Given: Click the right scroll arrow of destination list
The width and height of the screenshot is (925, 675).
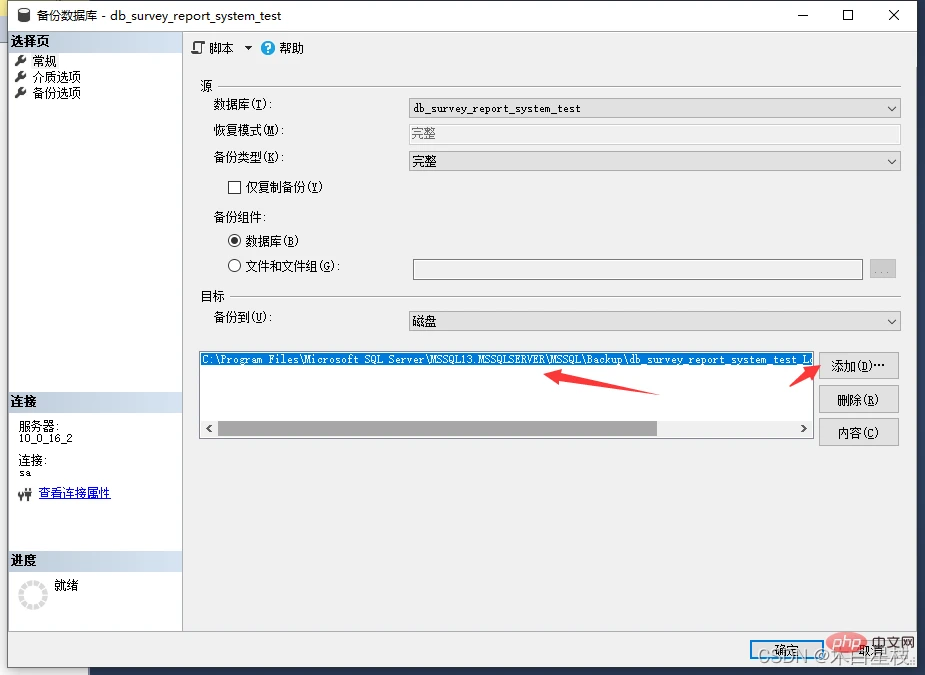Looking at the screenshot, I should point(803,428).
